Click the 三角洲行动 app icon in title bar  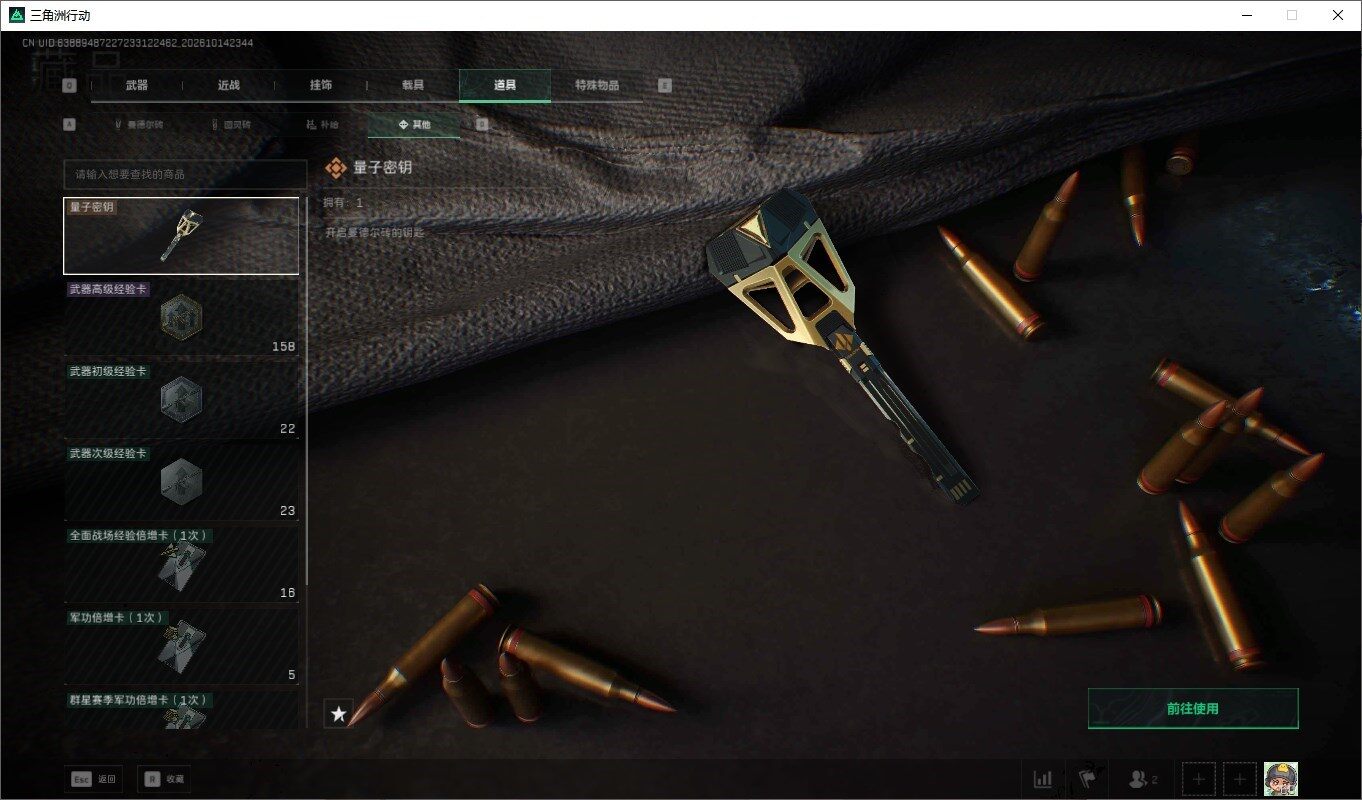(15, 15)
